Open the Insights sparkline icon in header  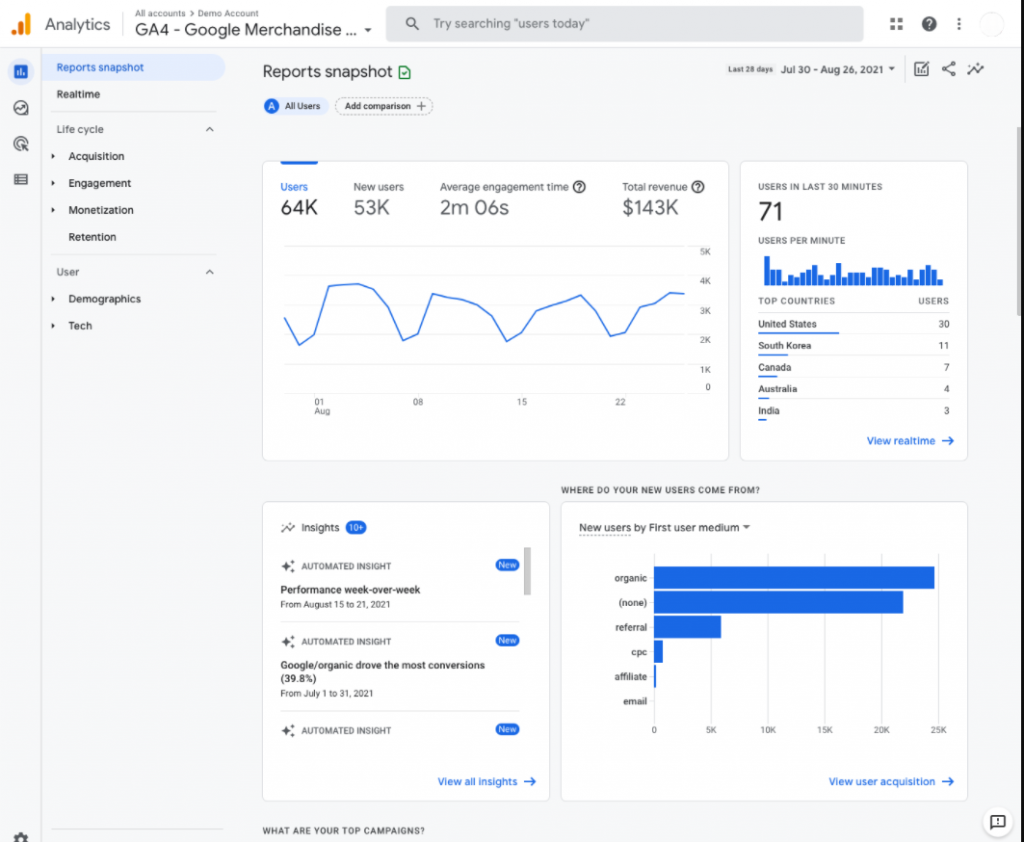(975, 69)
